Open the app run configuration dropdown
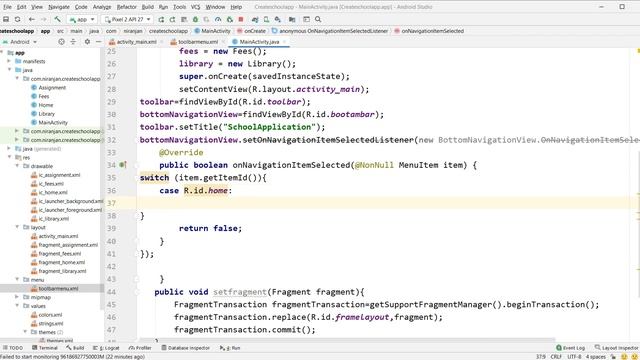This screenshot has height=360, width=640. click(x=82, y=19)
